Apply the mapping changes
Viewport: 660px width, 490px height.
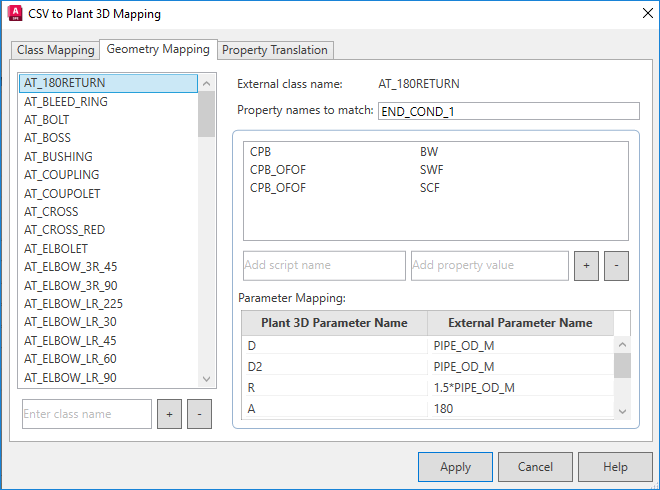455,467
